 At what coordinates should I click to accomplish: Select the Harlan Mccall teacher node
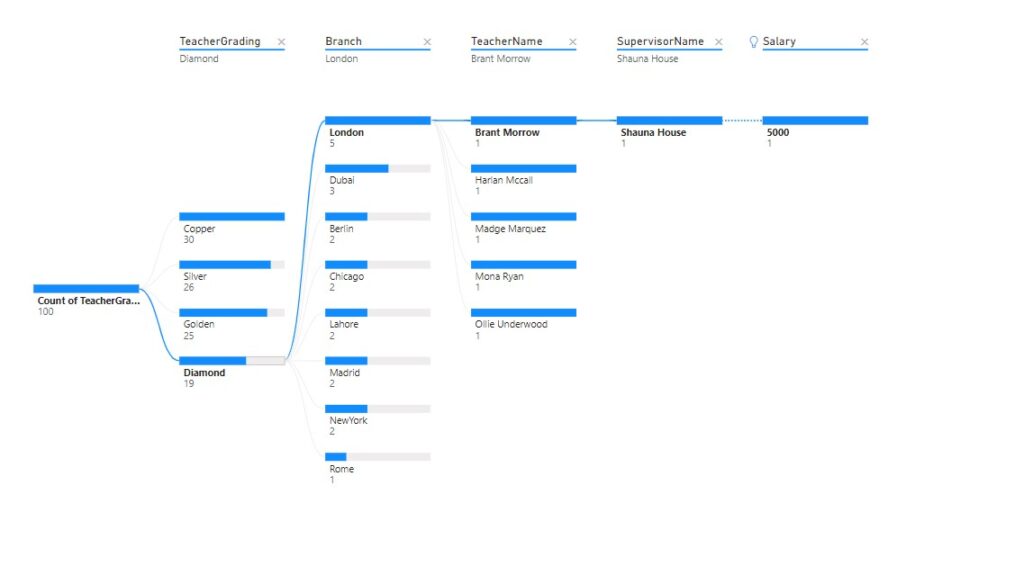click(523, 180)
